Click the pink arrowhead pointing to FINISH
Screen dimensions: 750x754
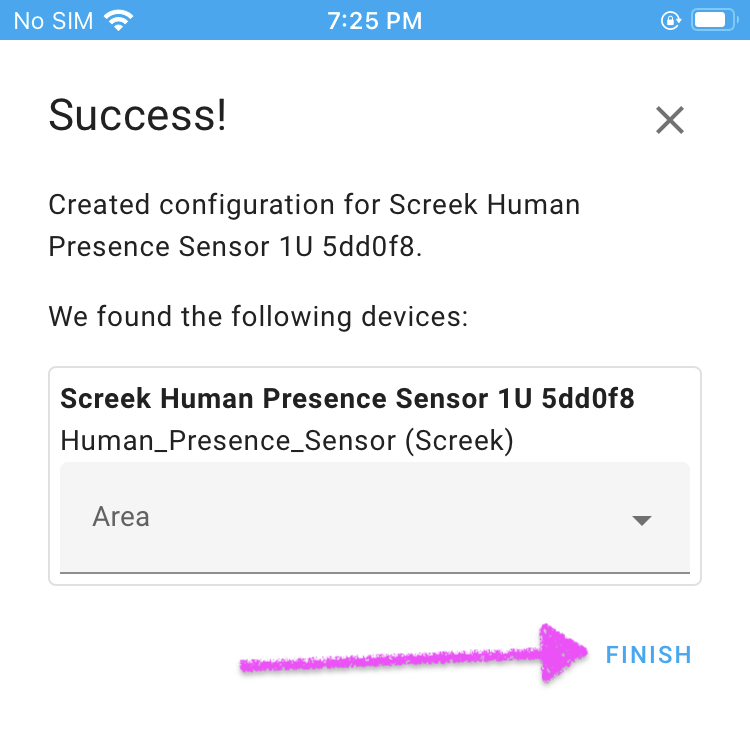tap(562, 653)
